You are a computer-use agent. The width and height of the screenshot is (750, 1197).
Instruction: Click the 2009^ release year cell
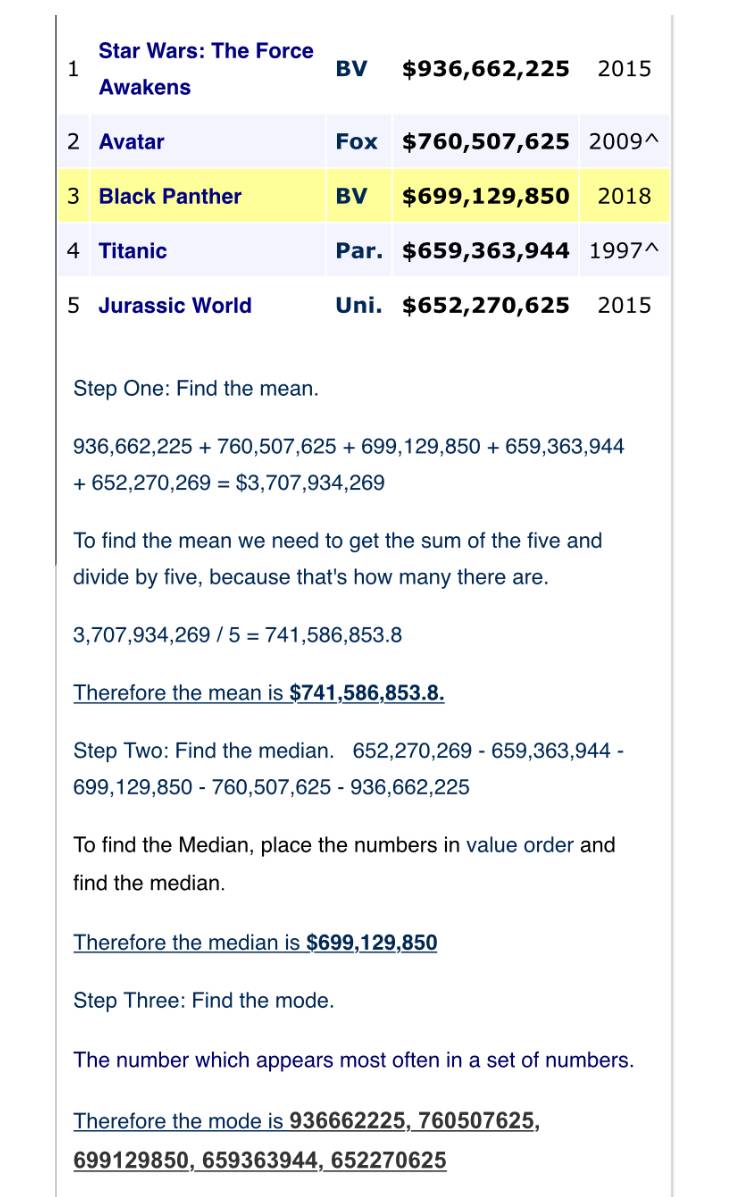point(624,142)
